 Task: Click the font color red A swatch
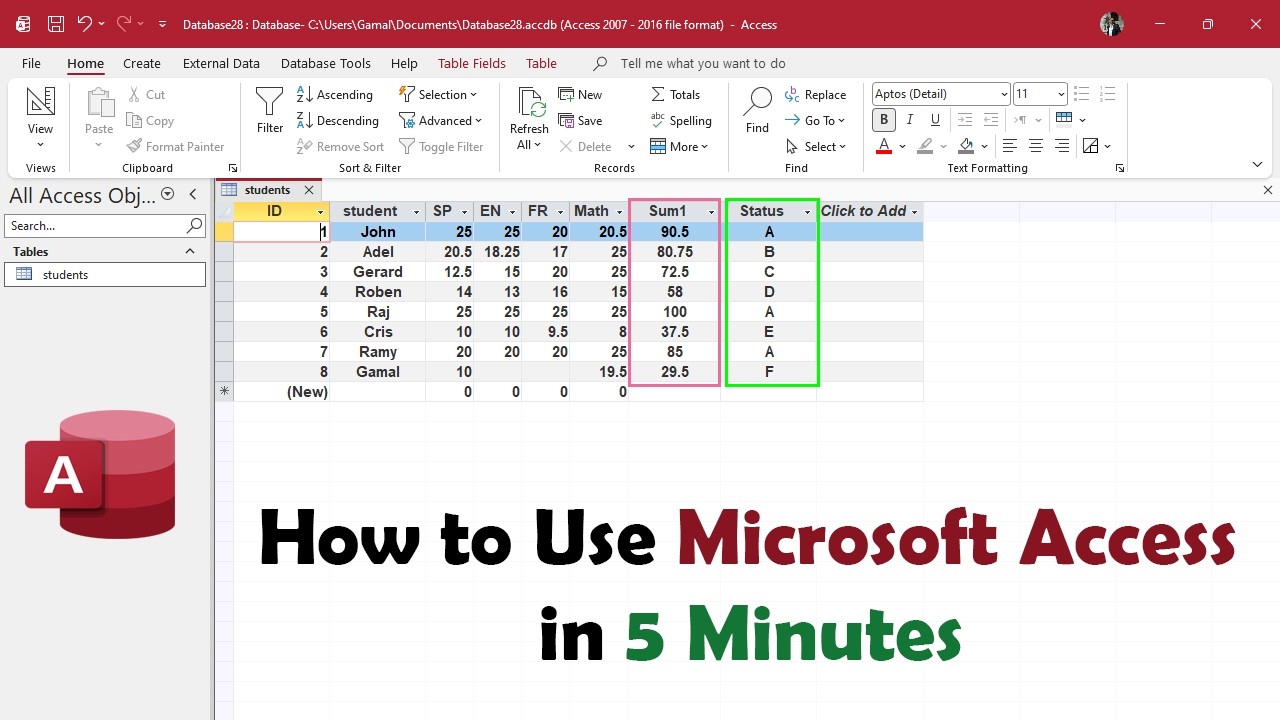click(x=884, y=146)
